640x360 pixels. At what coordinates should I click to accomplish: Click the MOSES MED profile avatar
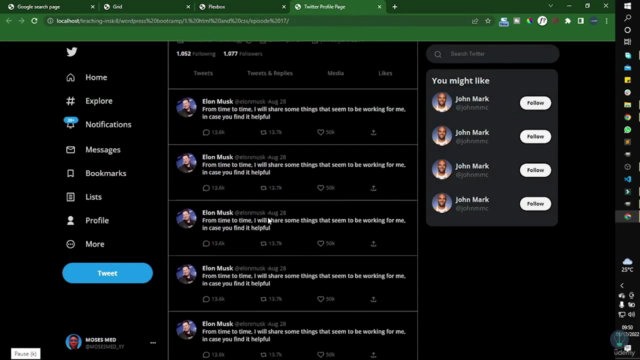point(73,342)
